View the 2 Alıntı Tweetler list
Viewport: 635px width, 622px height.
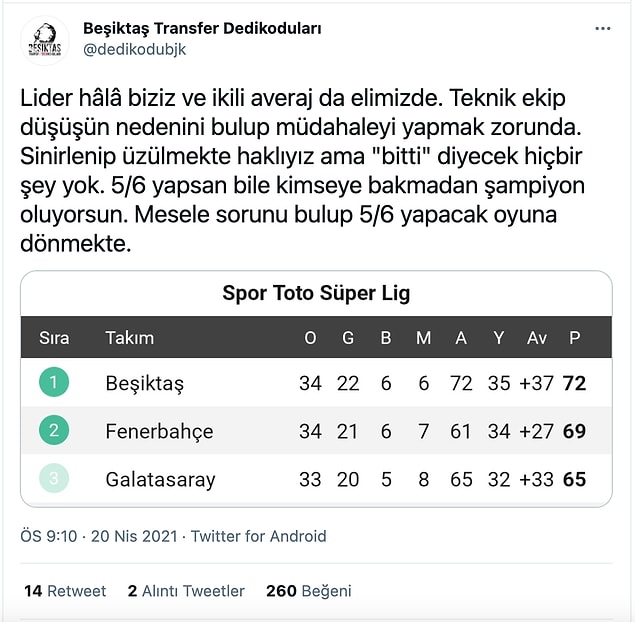coord(186,591)
